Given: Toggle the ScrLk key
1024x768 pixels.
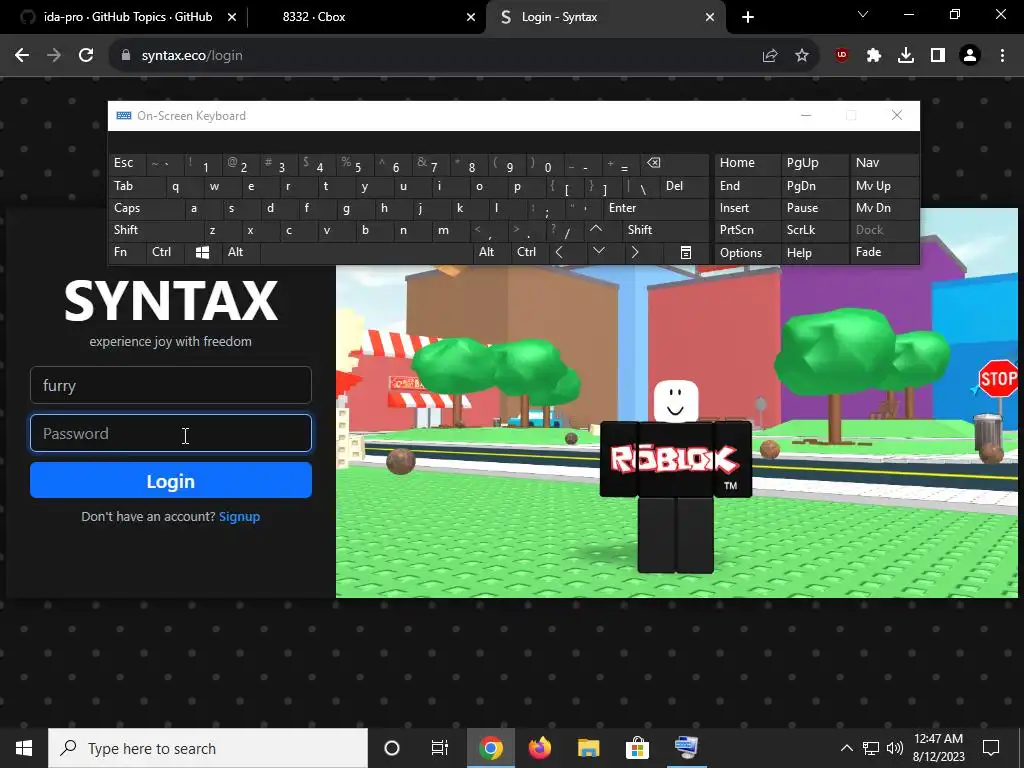Looking at the screenshot, I should click(814, 230).
